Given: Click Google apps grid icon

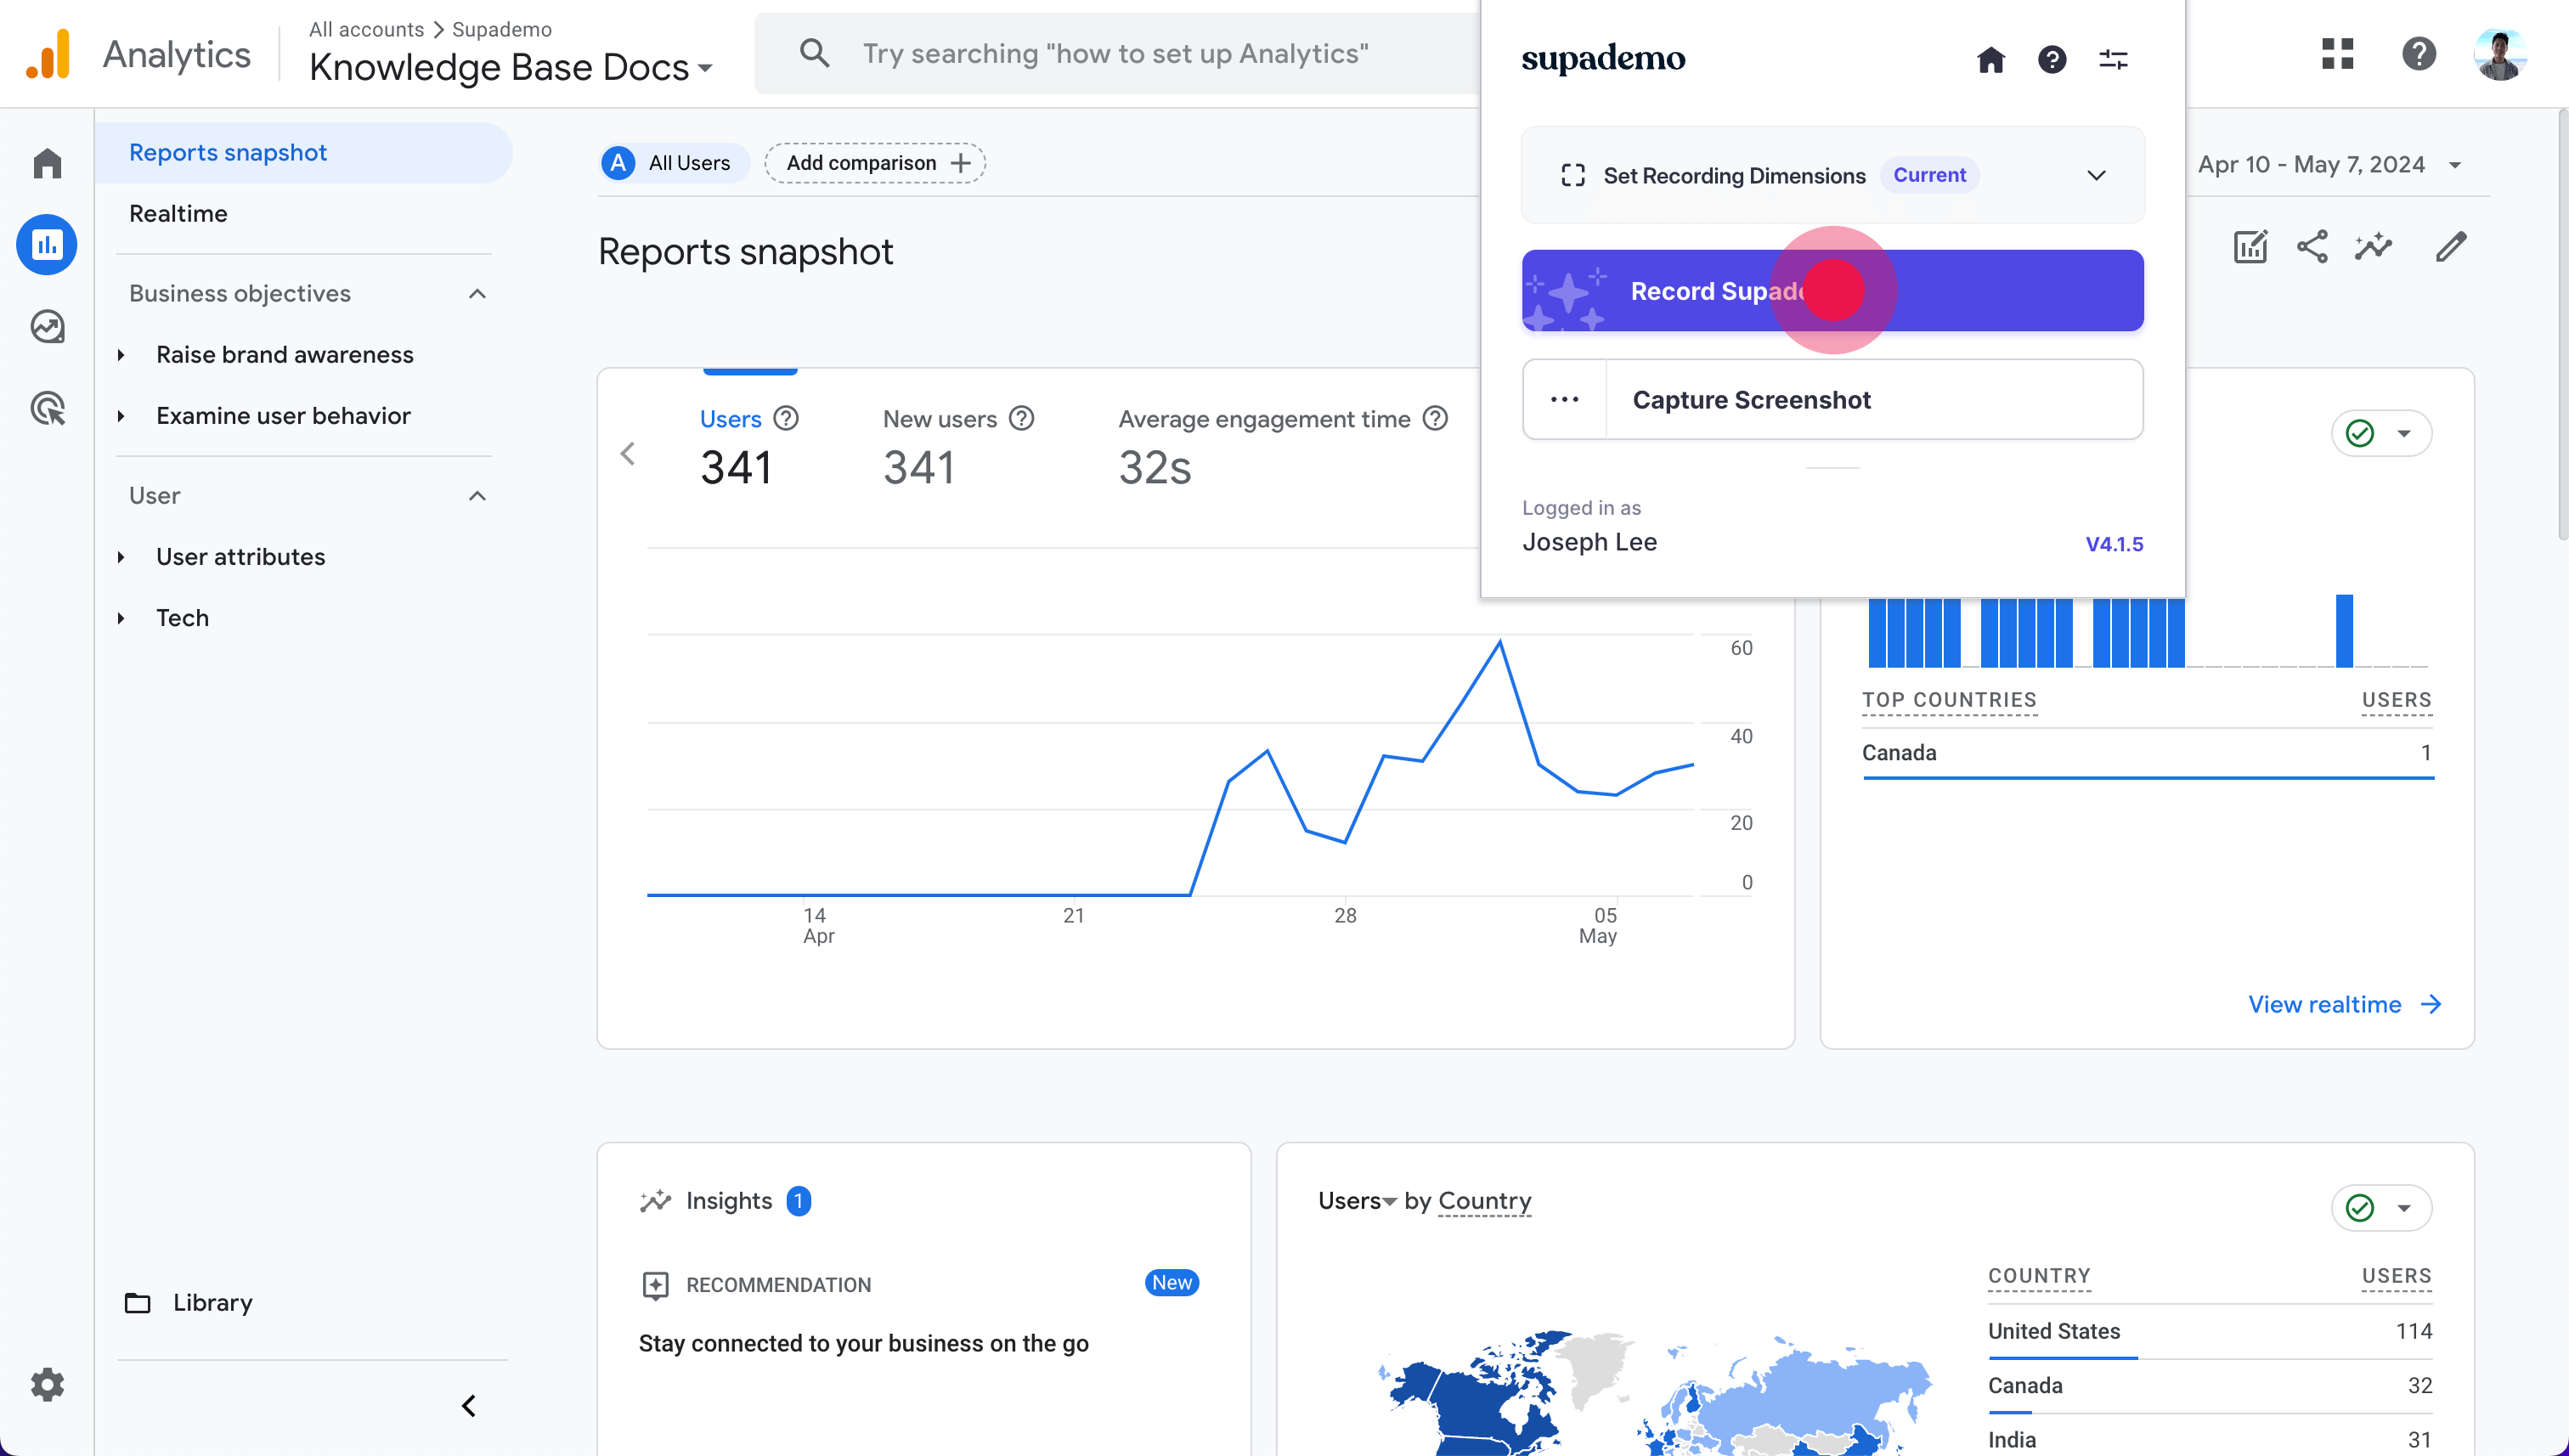Looking at the screenshot, I should [2337, 54].
